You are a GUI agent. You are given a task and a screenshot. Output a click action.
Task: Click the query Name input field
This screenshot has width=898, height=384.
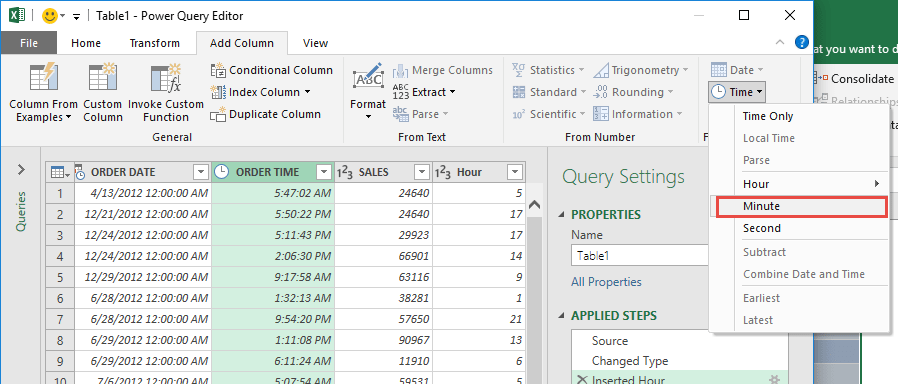[x=639, y=256]
